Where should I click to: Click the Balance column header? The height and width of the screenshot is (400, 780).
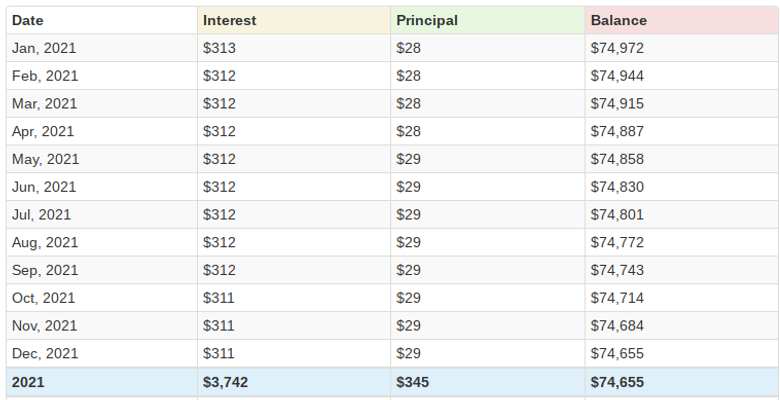pyautogui.click(x=618, y=20)
